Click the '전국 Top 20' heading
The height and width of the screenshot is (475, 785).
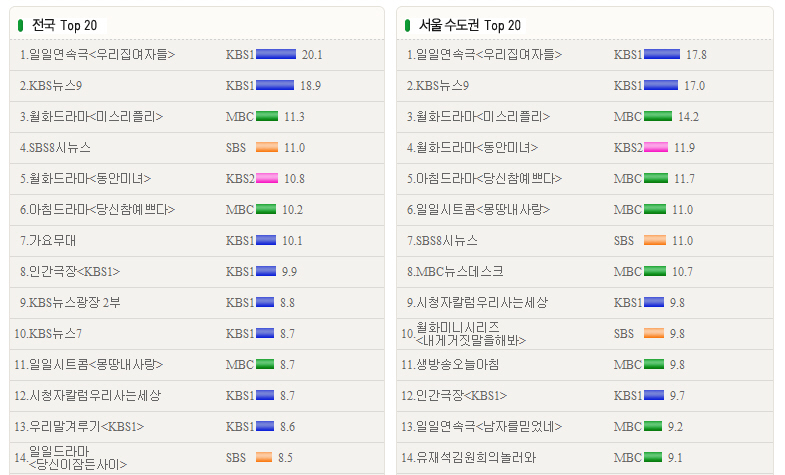[x=65, y=25]
